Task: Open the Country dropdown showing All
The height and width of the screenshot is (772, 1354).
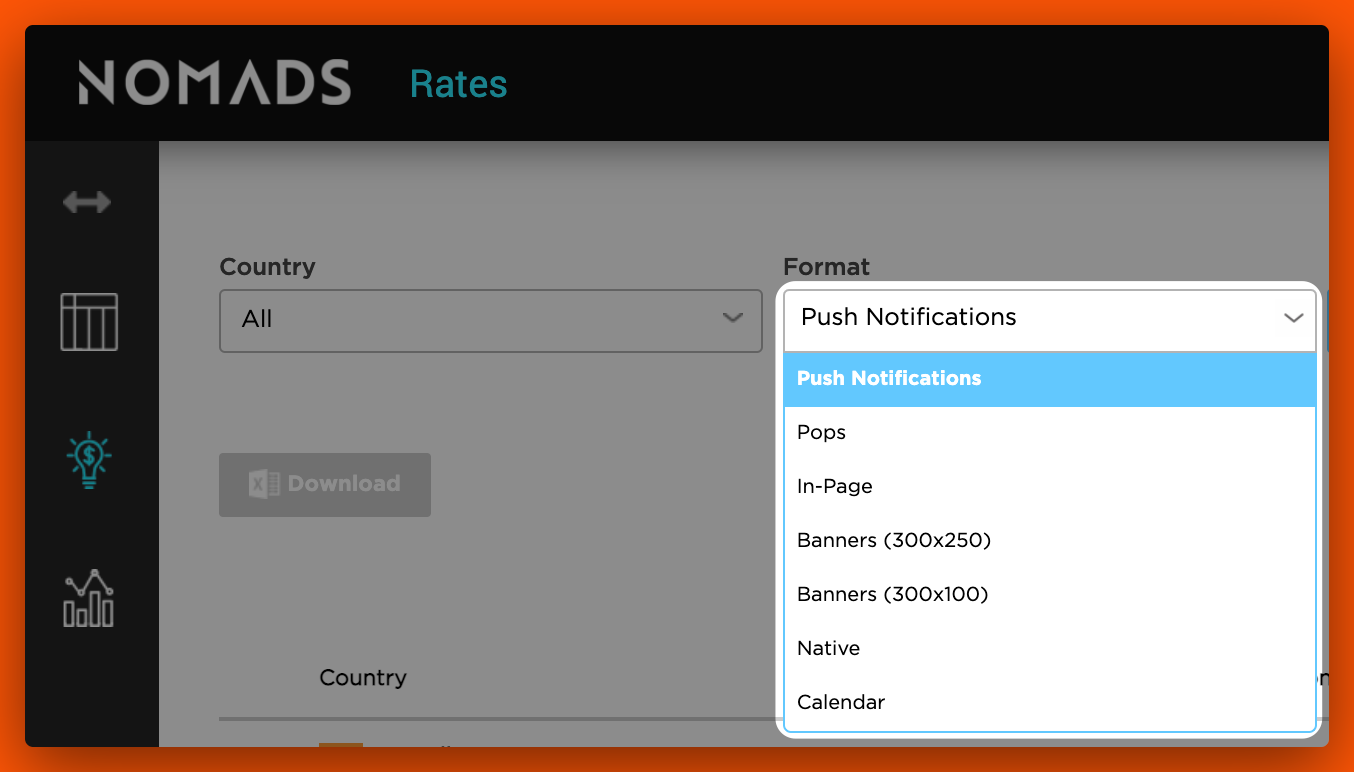Action: click(x=491, y=320)
